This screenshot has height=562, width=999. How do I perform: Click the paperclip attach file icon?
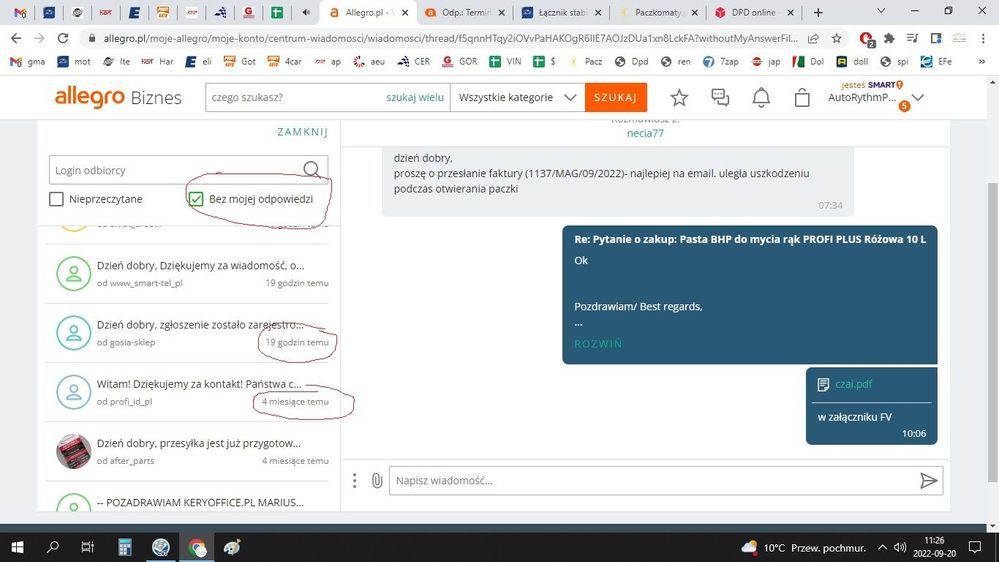[377, 480]
